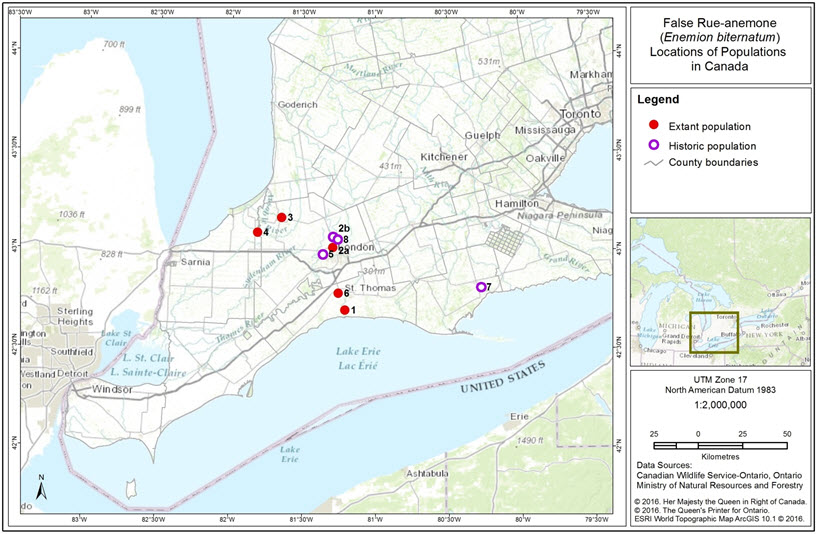Click the kilometre scale bar
Viewport: 817px width, 534px height.
click(720, 445)
